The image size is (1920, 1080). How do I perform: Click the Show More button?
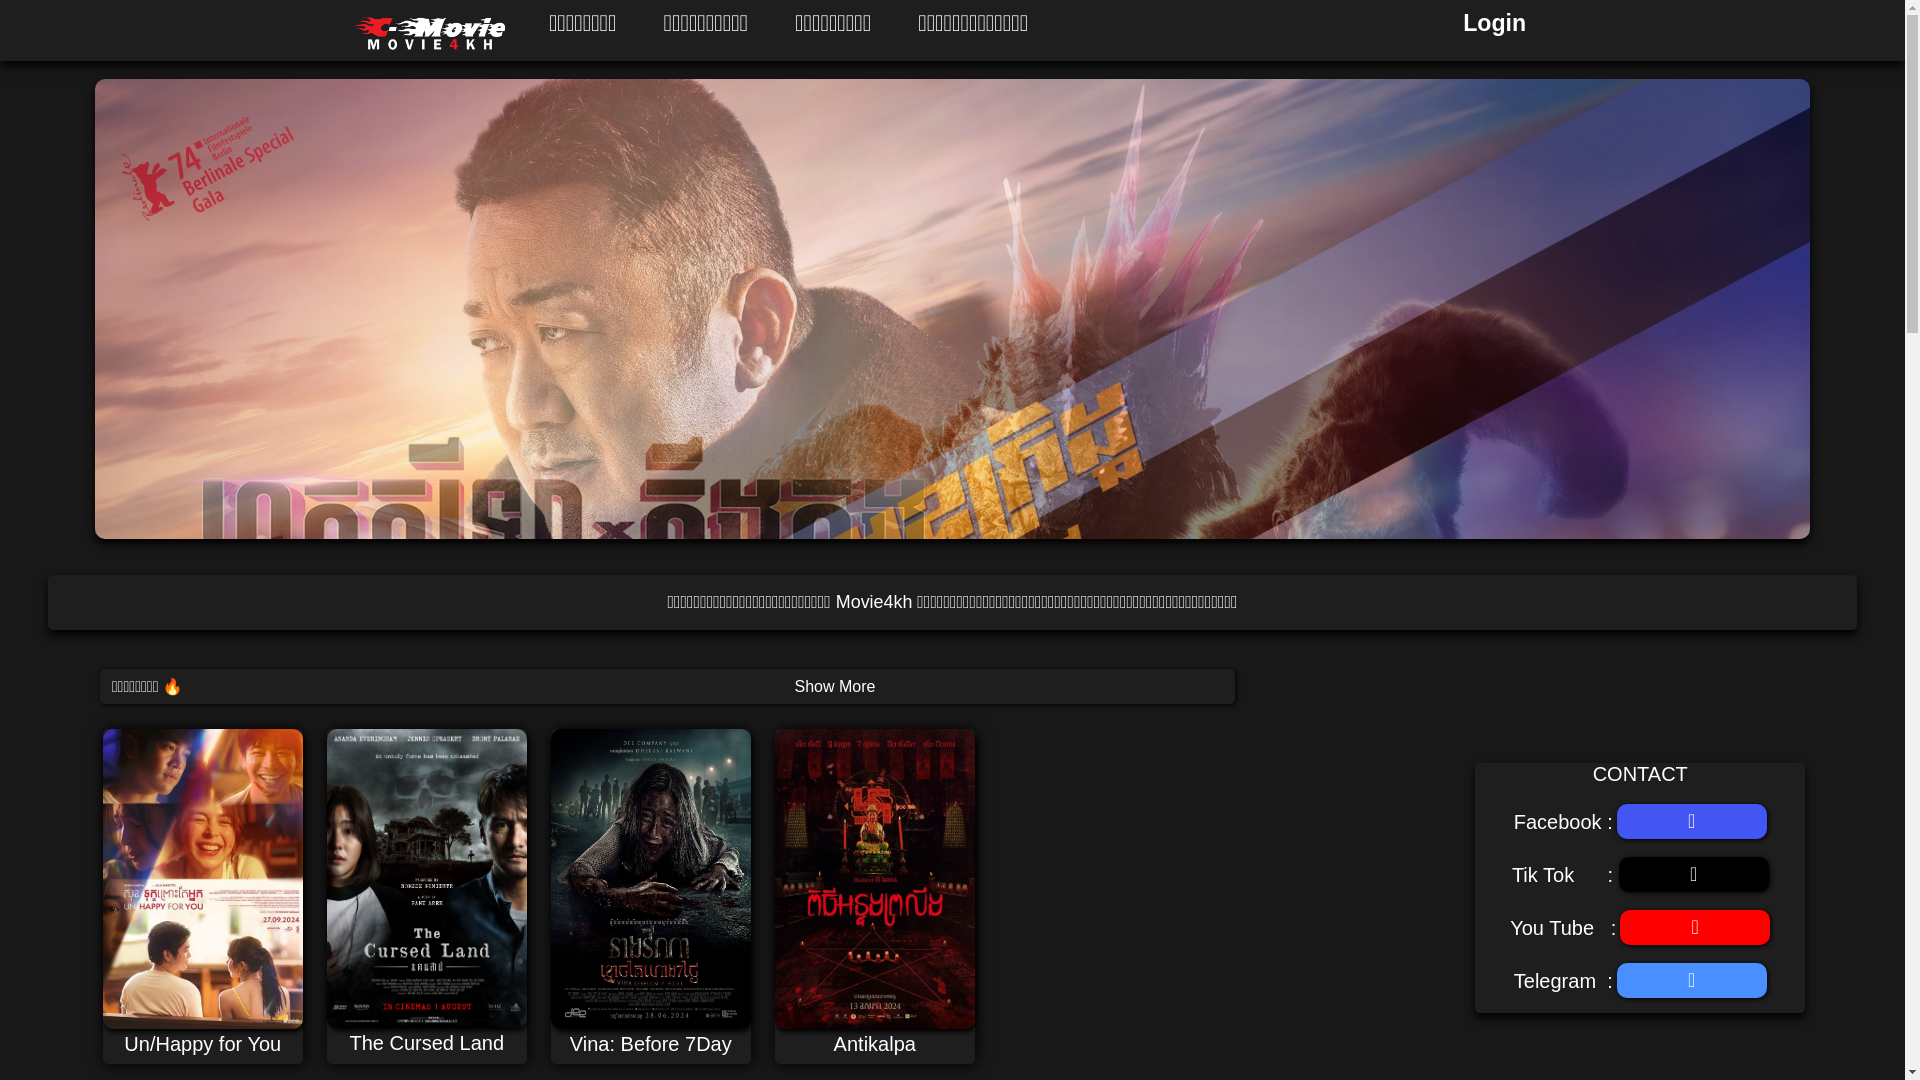834,687
